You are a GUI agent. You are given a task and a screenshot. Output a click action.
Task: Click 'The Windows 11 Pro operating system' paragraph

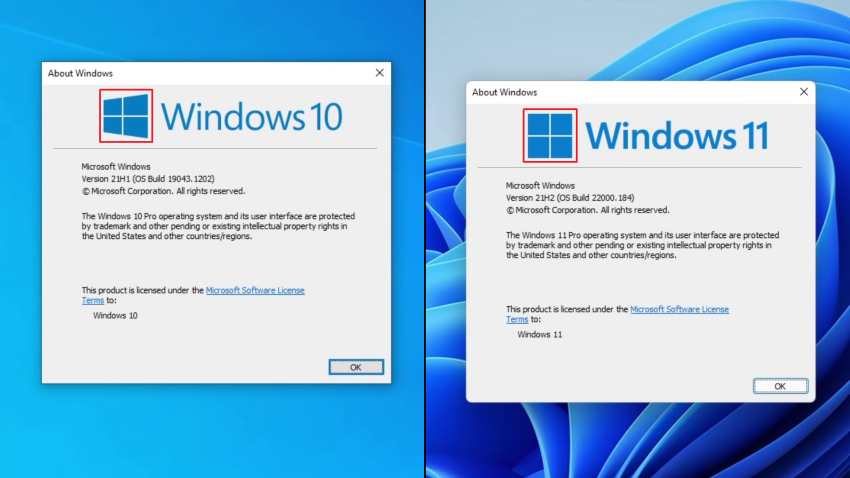[642, 245]
